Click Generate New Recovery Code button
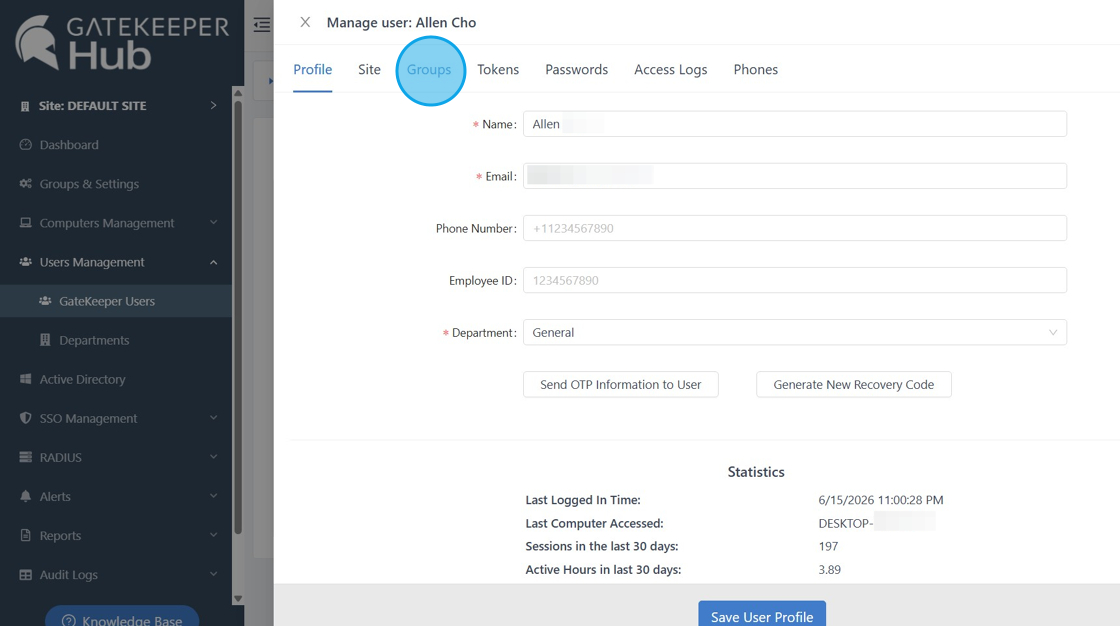The height and width of the screenshot is (626, 1120). click(x=854, y=384)
